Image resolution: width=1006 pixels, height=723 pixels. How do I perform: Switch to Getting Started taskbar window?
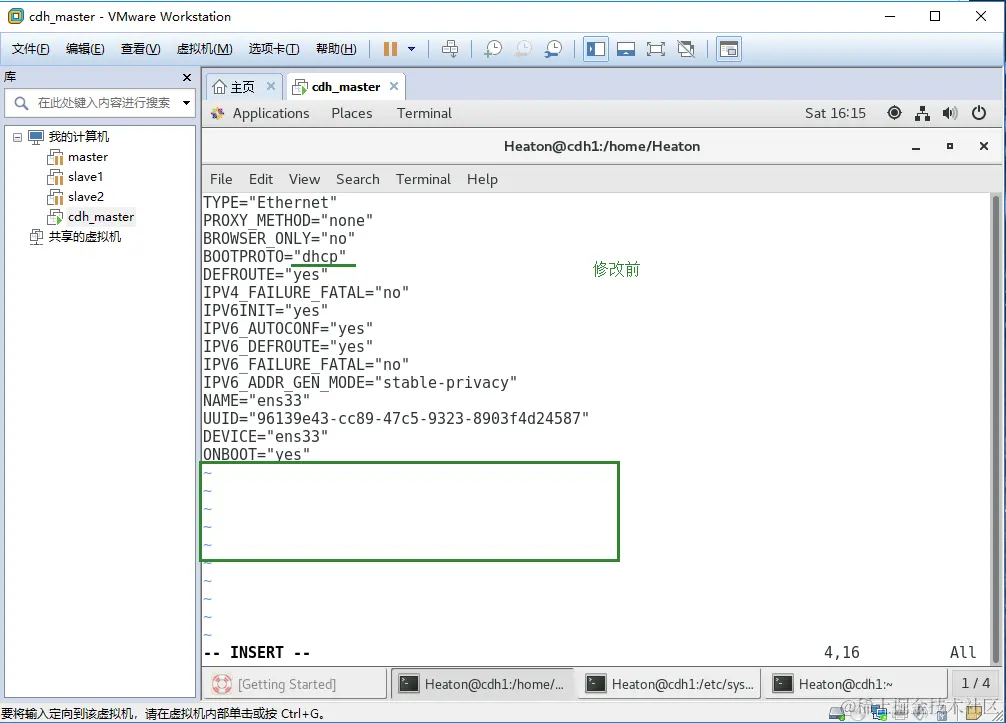[x=297, y=684]
